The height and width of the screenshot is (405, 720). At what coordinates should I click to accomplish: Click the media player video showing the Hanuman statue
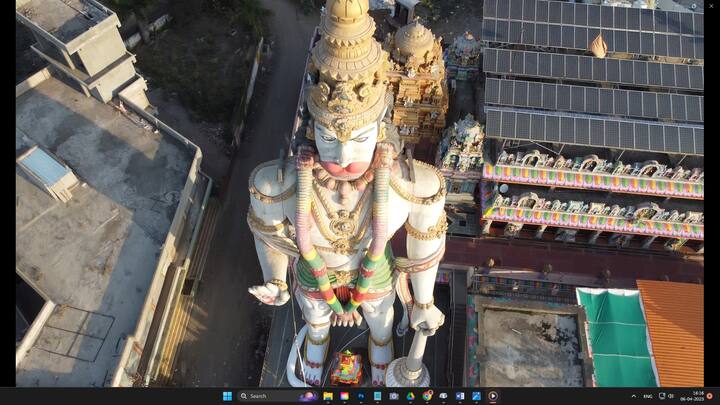(x=360, y=193)
